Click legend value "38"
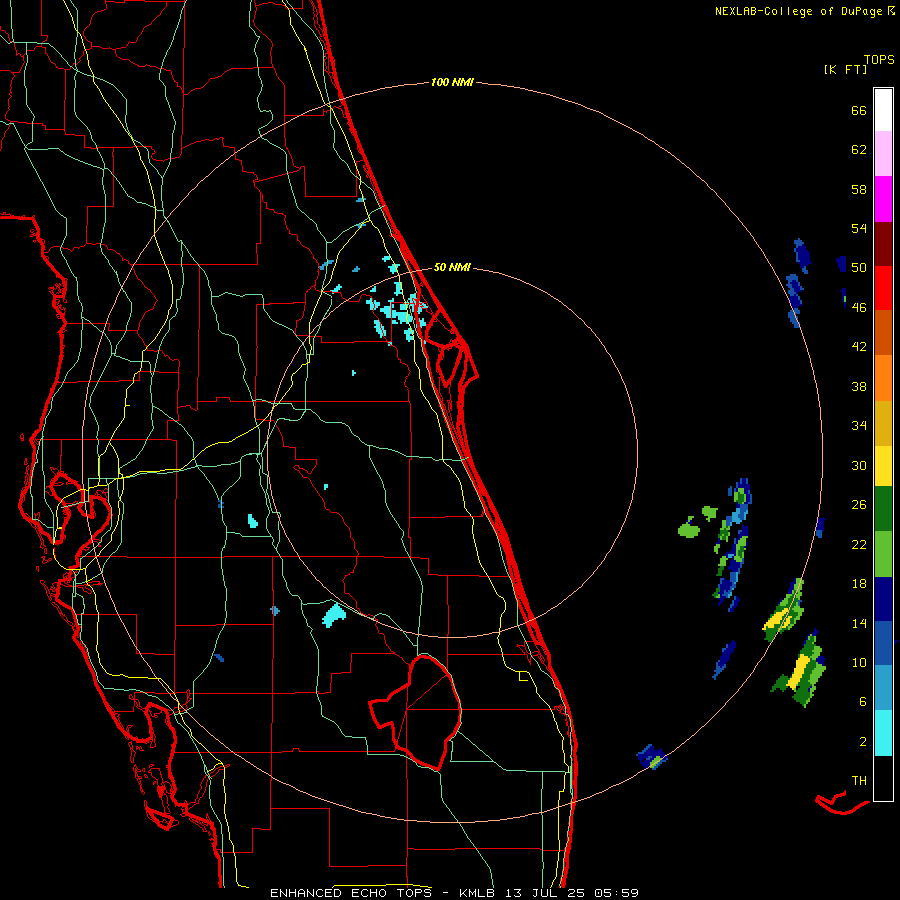The image size is (900, 900). [x=859, y=386]
